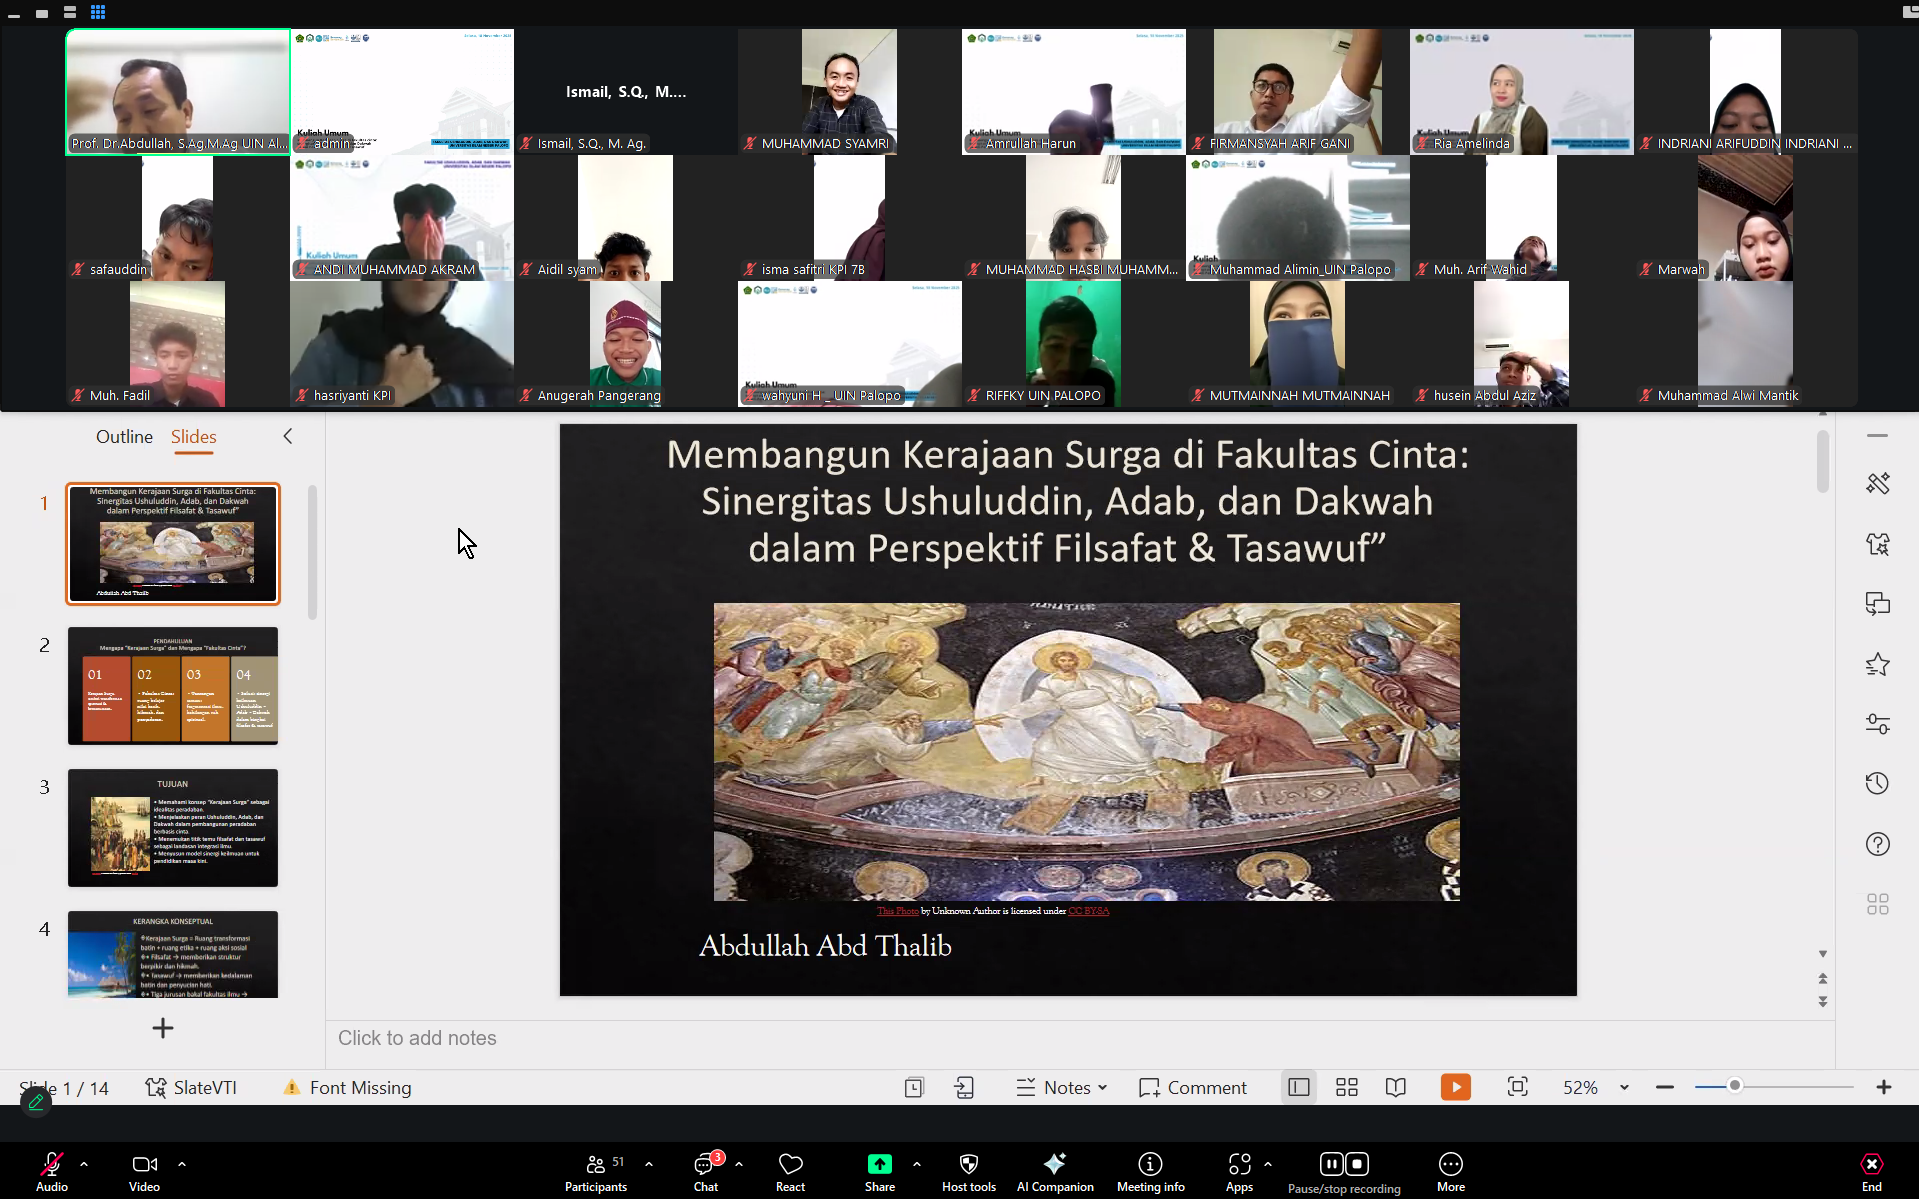Click the Meeting info icon
The image size is (1919, 1199).
click(1150, 1165)
